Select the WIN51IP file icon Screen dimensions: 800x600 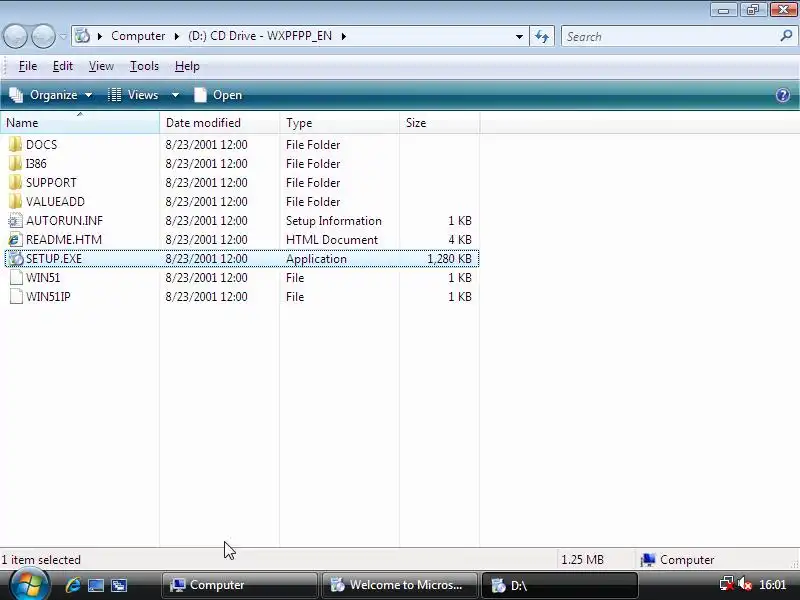[x=16, y=296]
